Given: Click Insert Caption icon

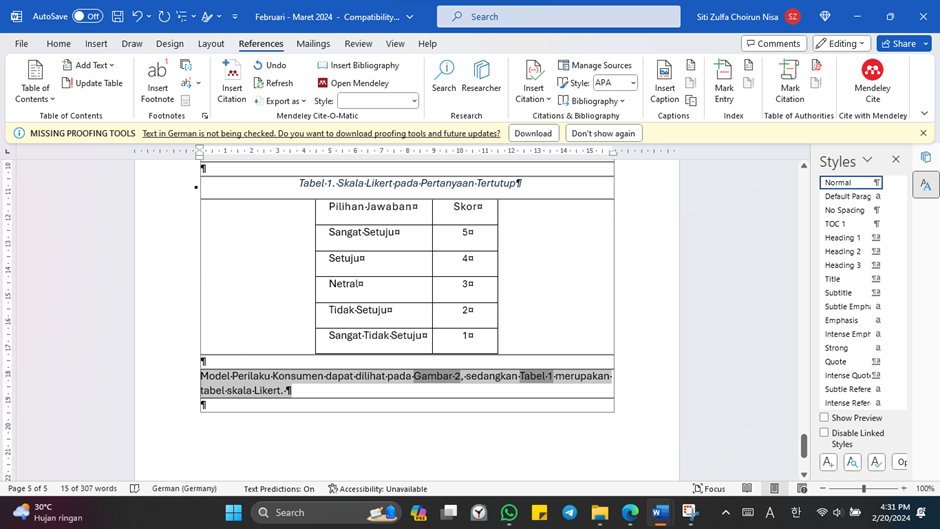Looking at the screenshot, I should [664, 82].
